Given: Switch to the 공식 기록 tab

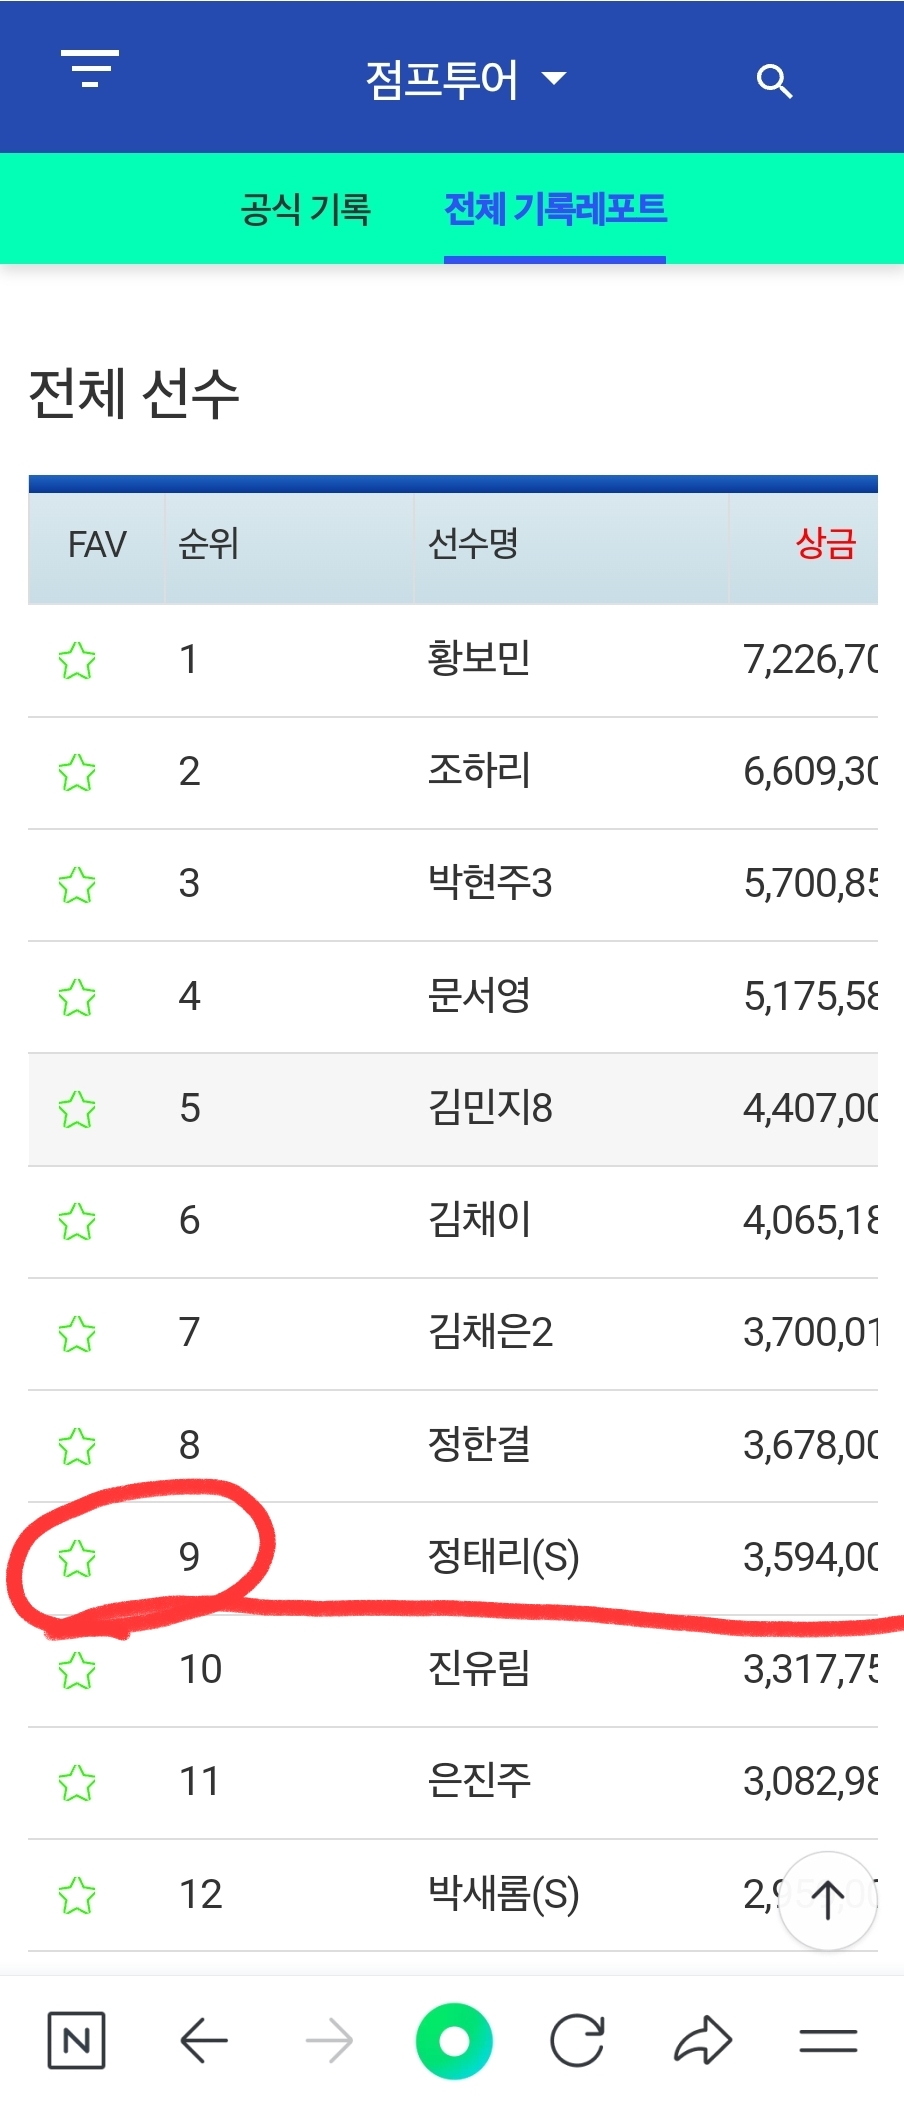Looking at the screenshot, I should [306, 209].
